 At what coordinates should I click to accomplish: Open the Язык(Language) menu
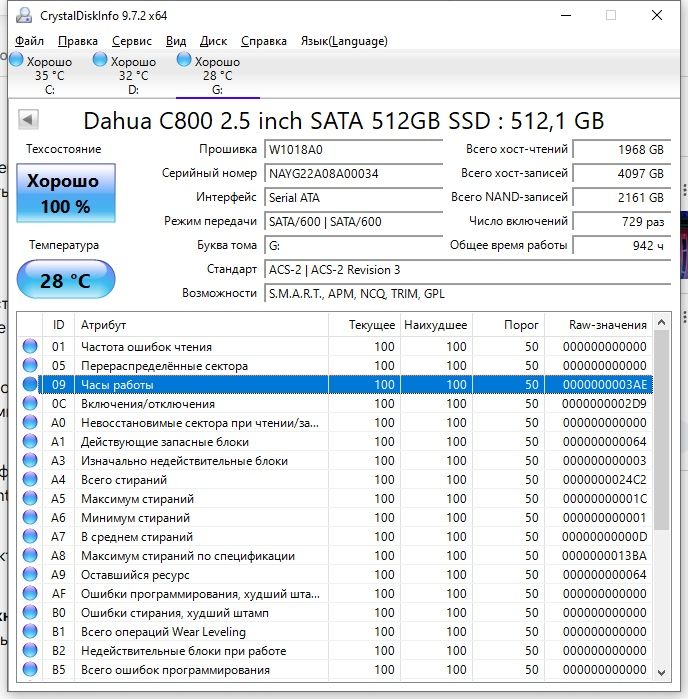[x=344, y=41]
